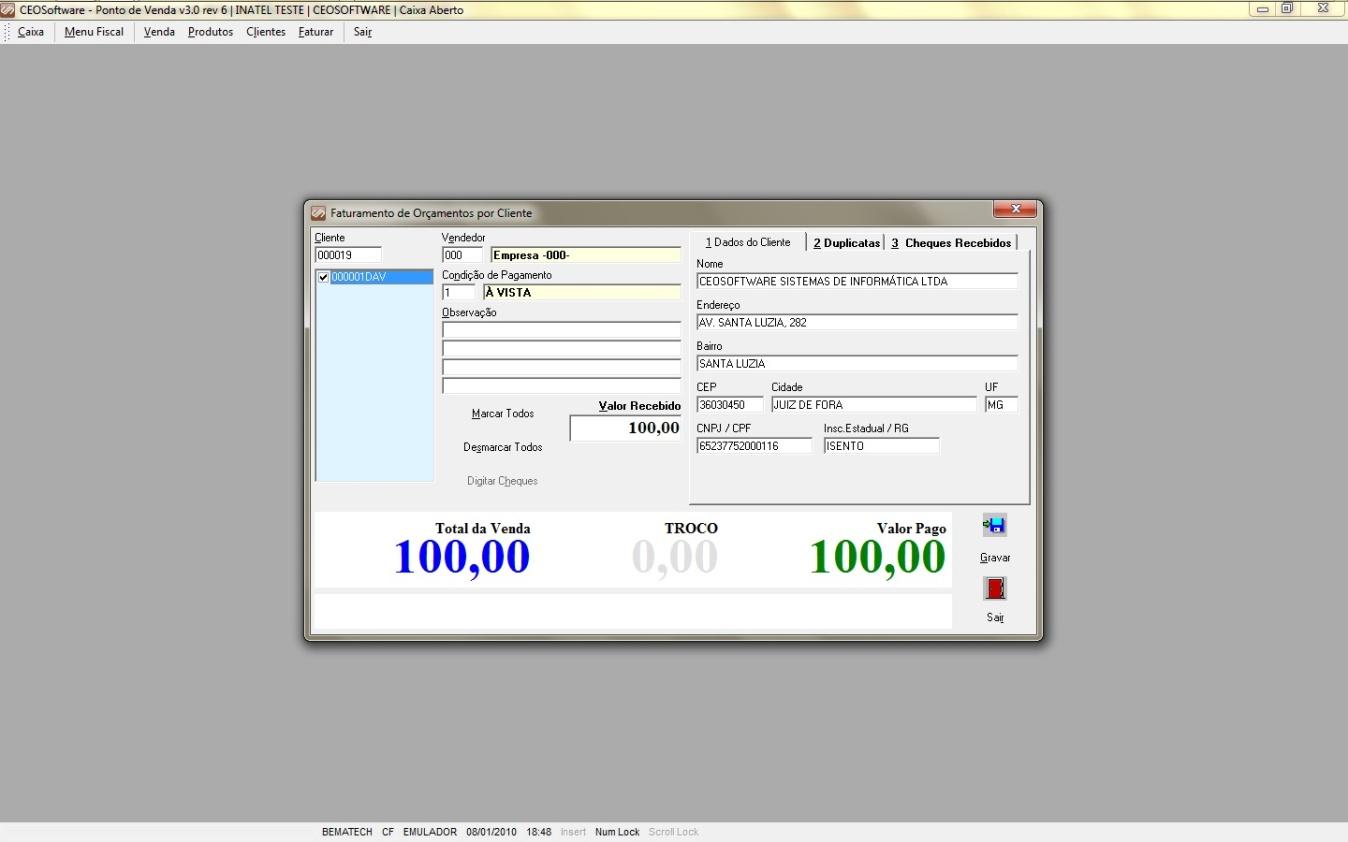Click the time 18:48 in status bar
Screen dimensions: 1348x842
coord(539,832)
